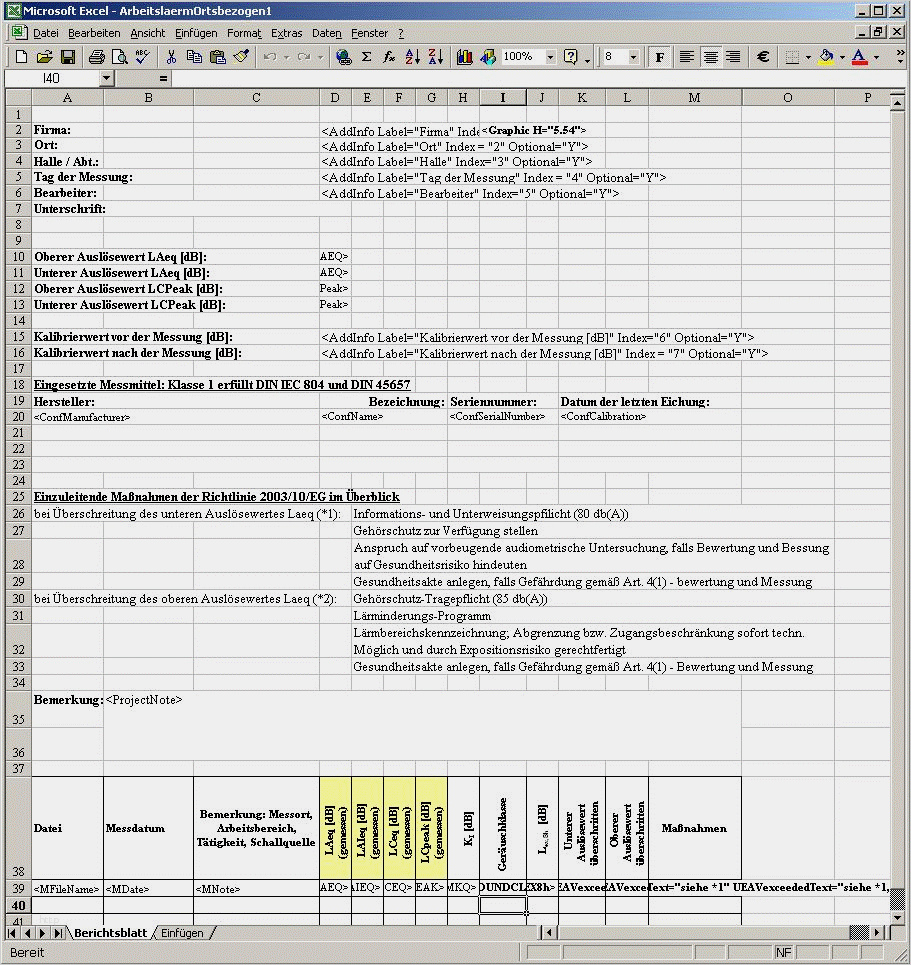911x965 pixels.
Task: Open the Borders dropdown arrow
Action: click(x=808, y=57)
